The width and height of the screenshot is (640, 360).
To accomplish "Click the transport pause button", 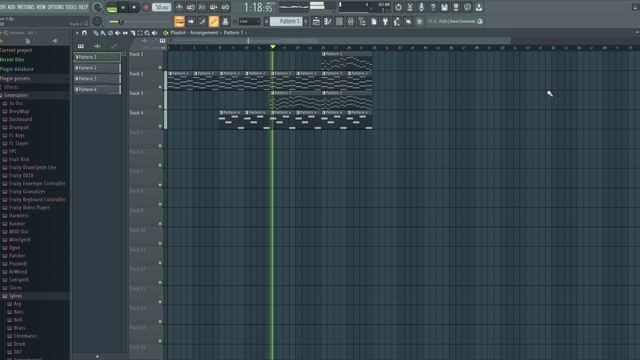I will tap(123, 7).
